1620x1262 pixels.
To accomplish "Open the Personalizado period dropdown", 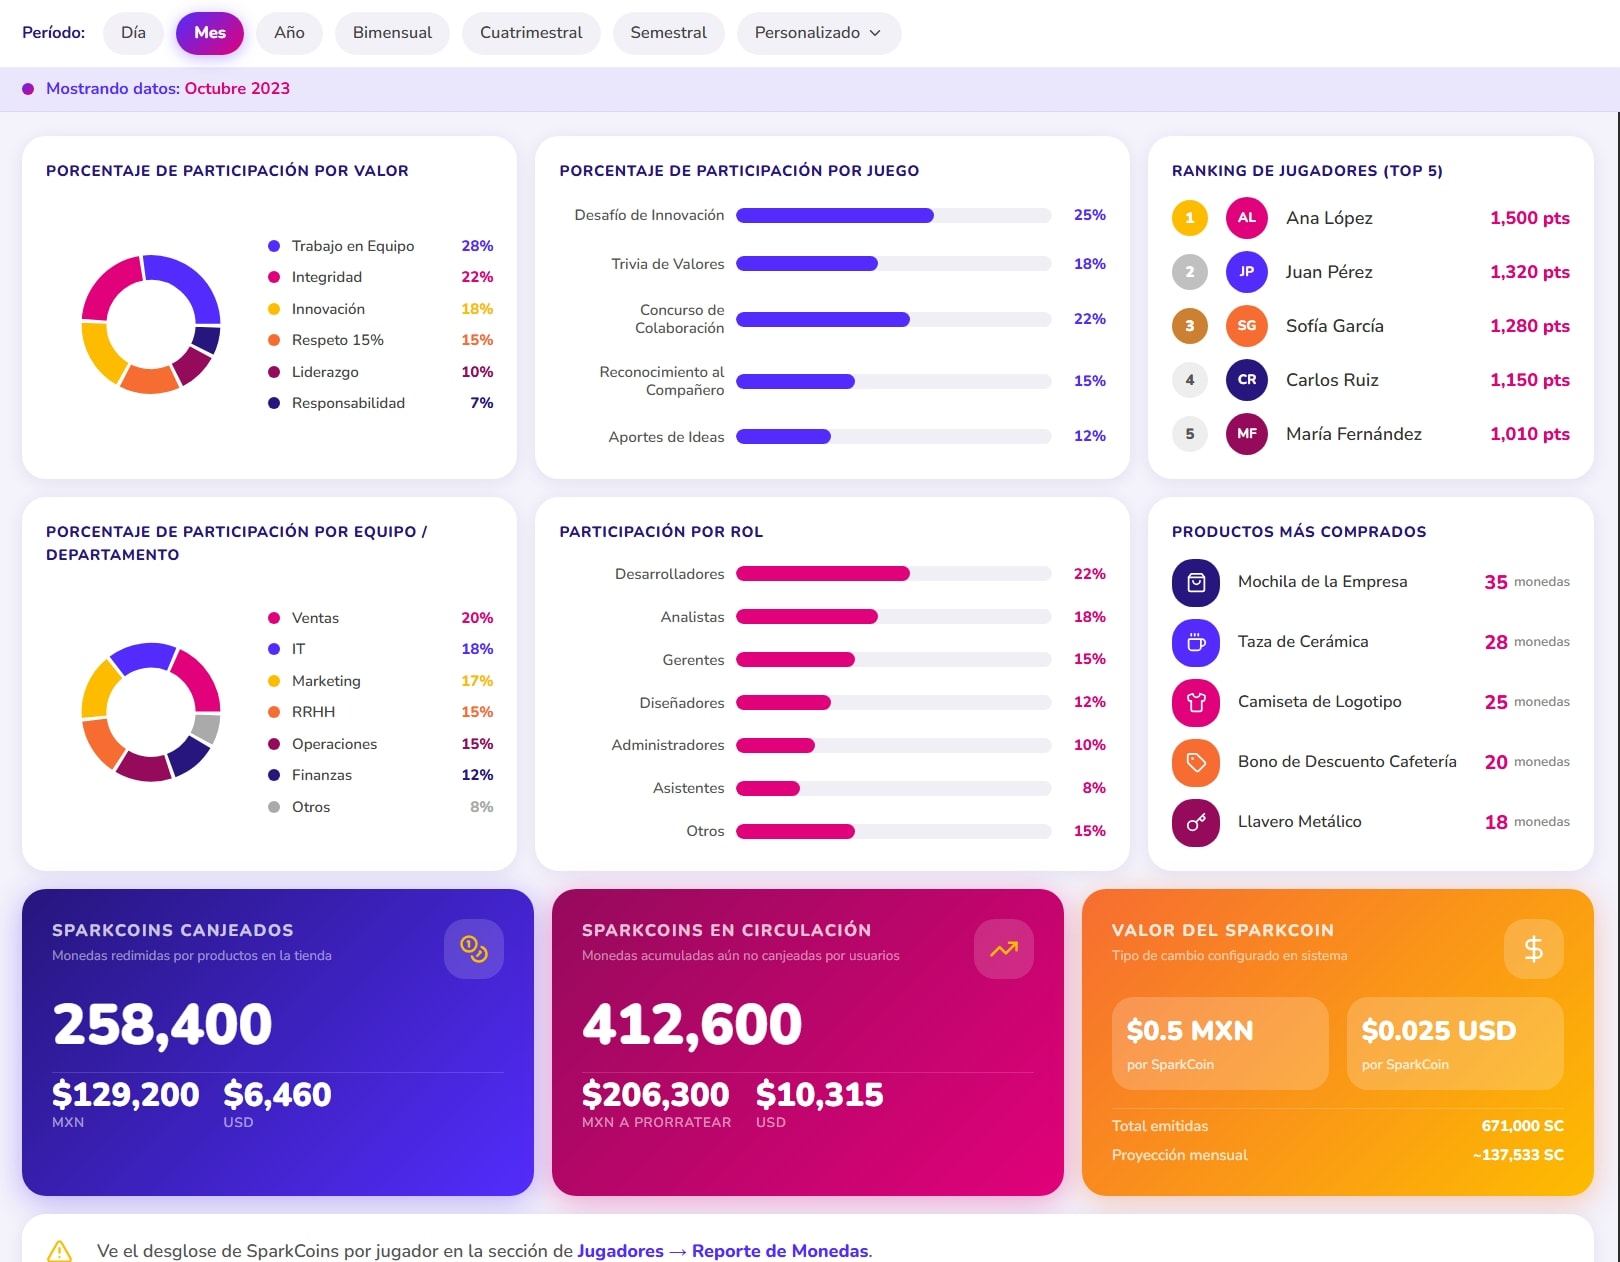I will [819, 33].
